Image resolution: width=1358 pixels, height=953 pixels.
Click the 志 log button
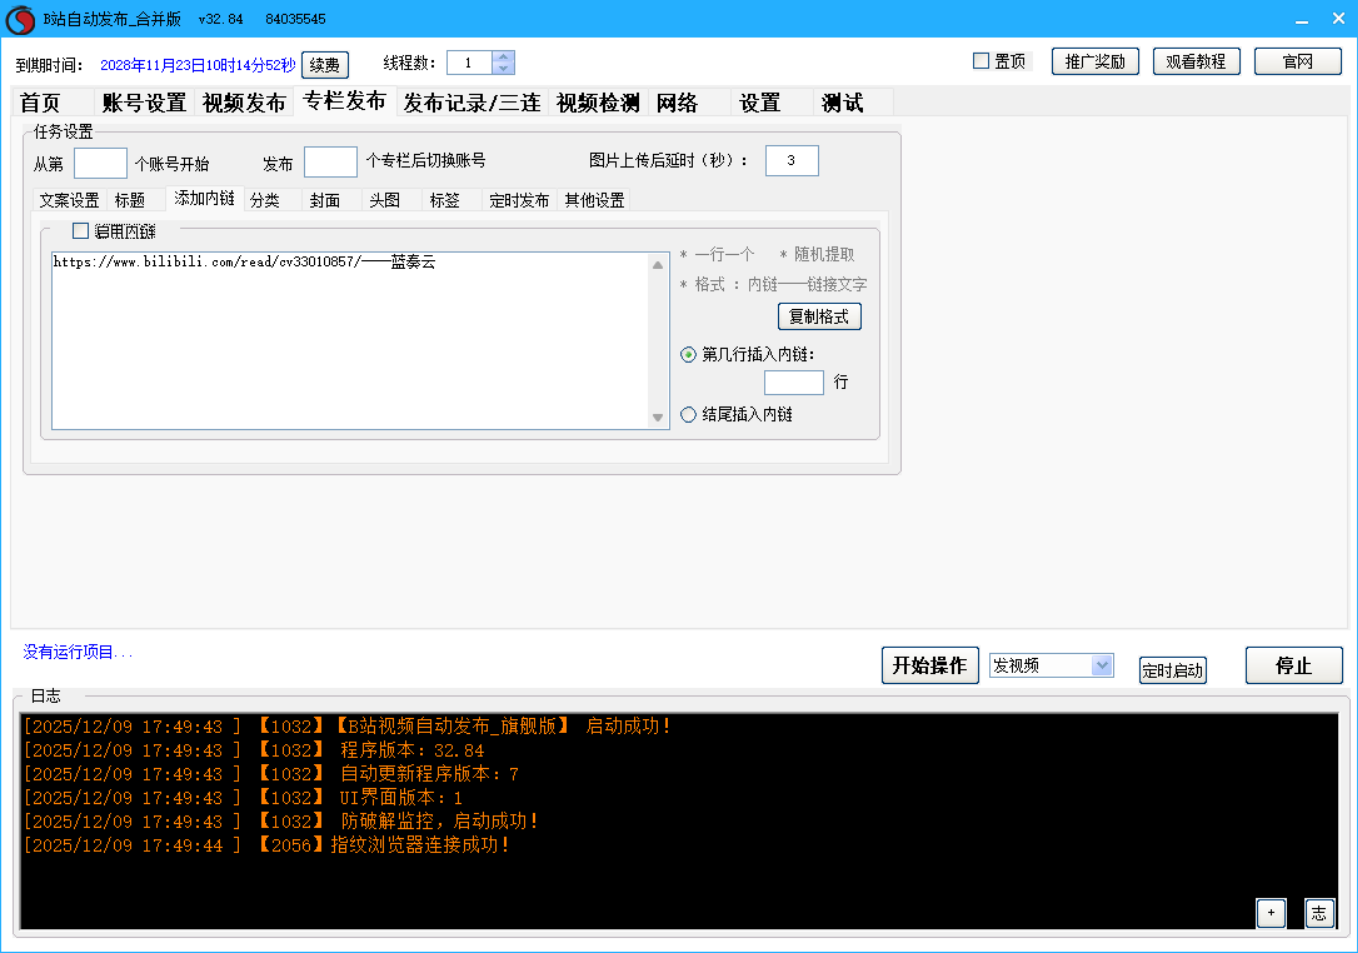click(1319, 912)
